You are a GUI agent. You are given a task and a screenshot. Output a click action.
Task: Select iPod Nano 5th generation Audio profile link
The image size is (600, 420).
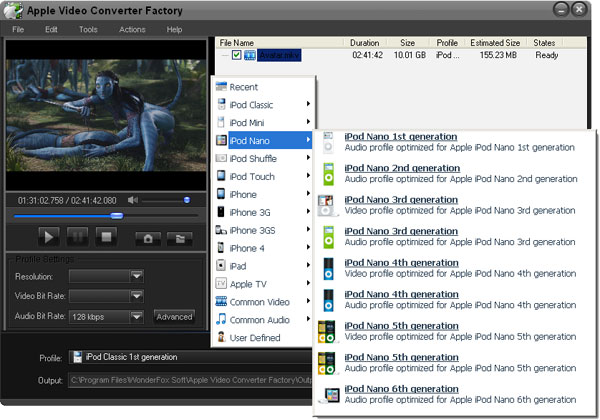[401, 357]
